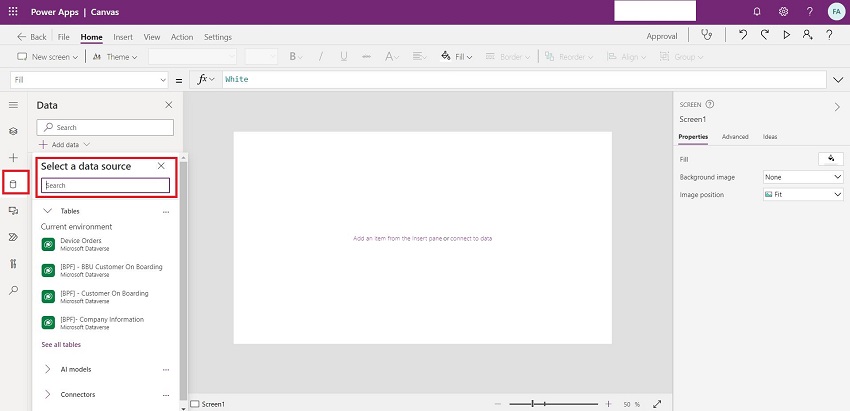Open the Insert plus icon in left rail

tap(14, 158)
